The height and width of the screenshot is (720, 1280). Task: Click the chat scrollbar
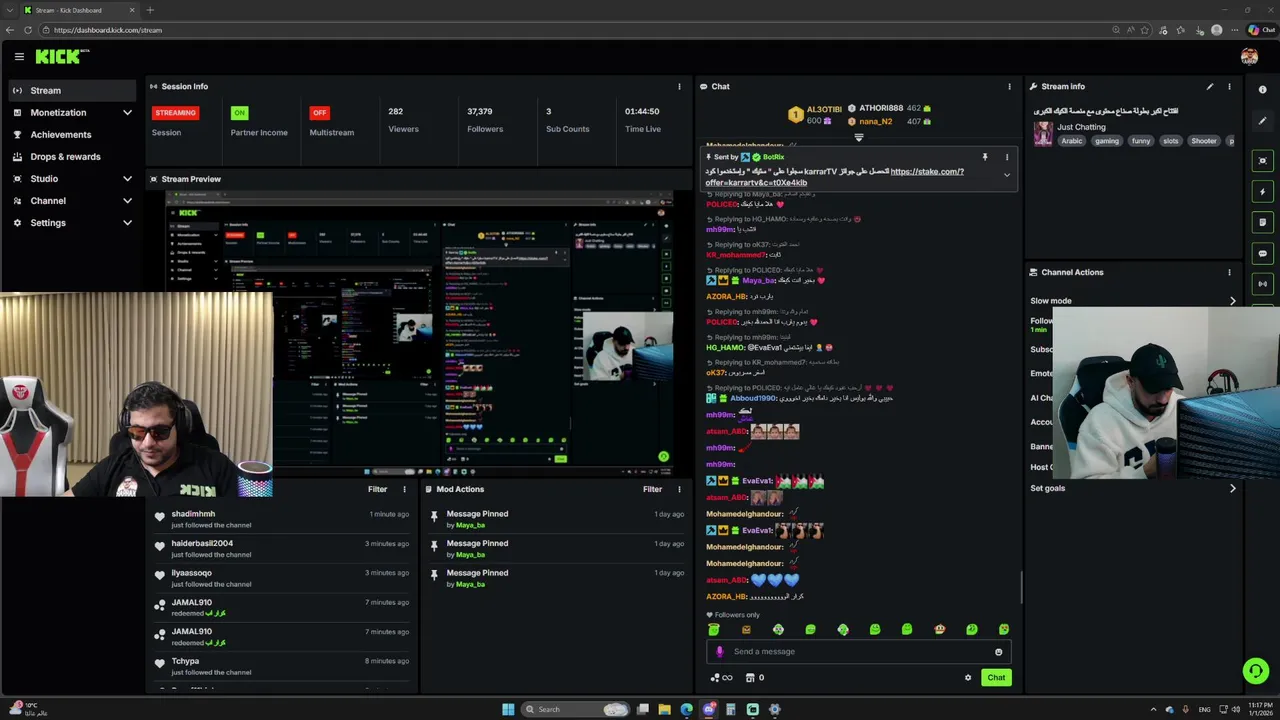coord(1021,587)
